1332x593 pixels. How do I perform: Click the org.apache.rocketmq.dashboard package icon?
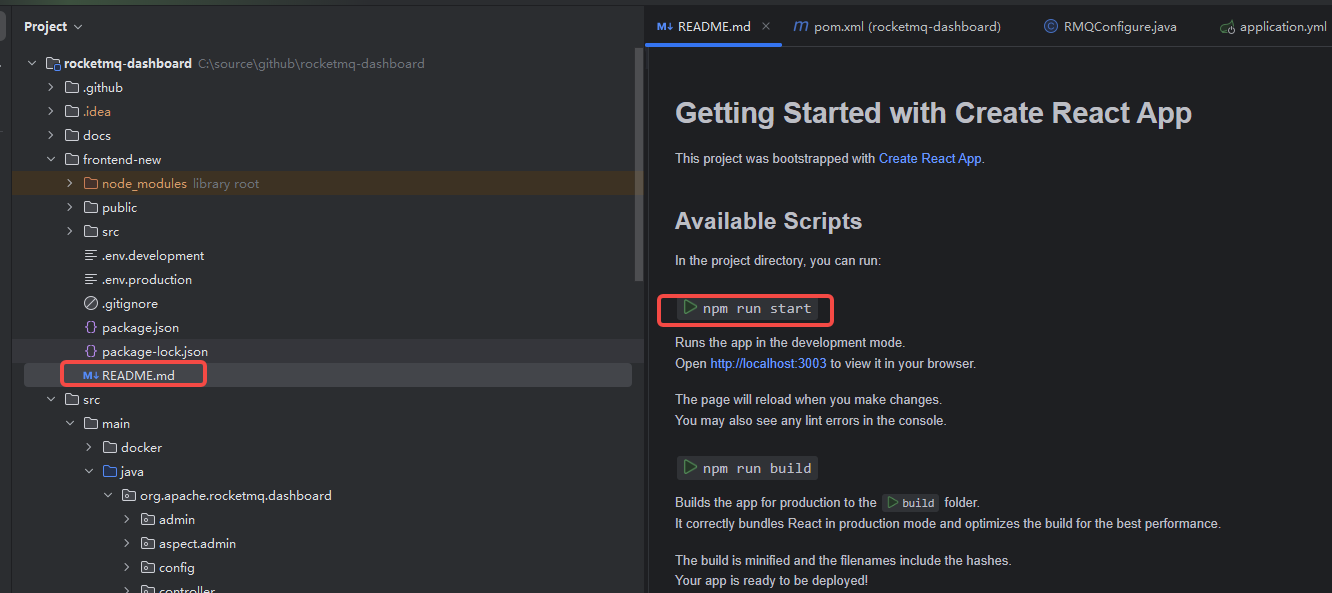(x=129, y=495)
